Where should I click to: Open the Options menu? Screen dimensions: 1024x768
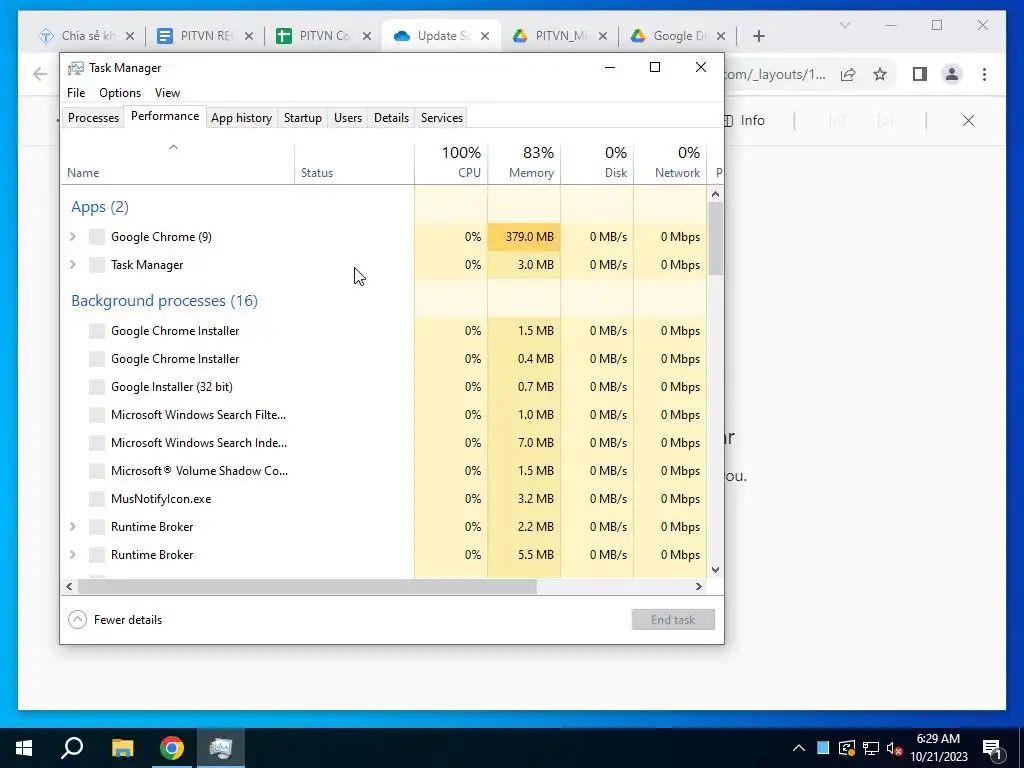[x=120, y=93]
